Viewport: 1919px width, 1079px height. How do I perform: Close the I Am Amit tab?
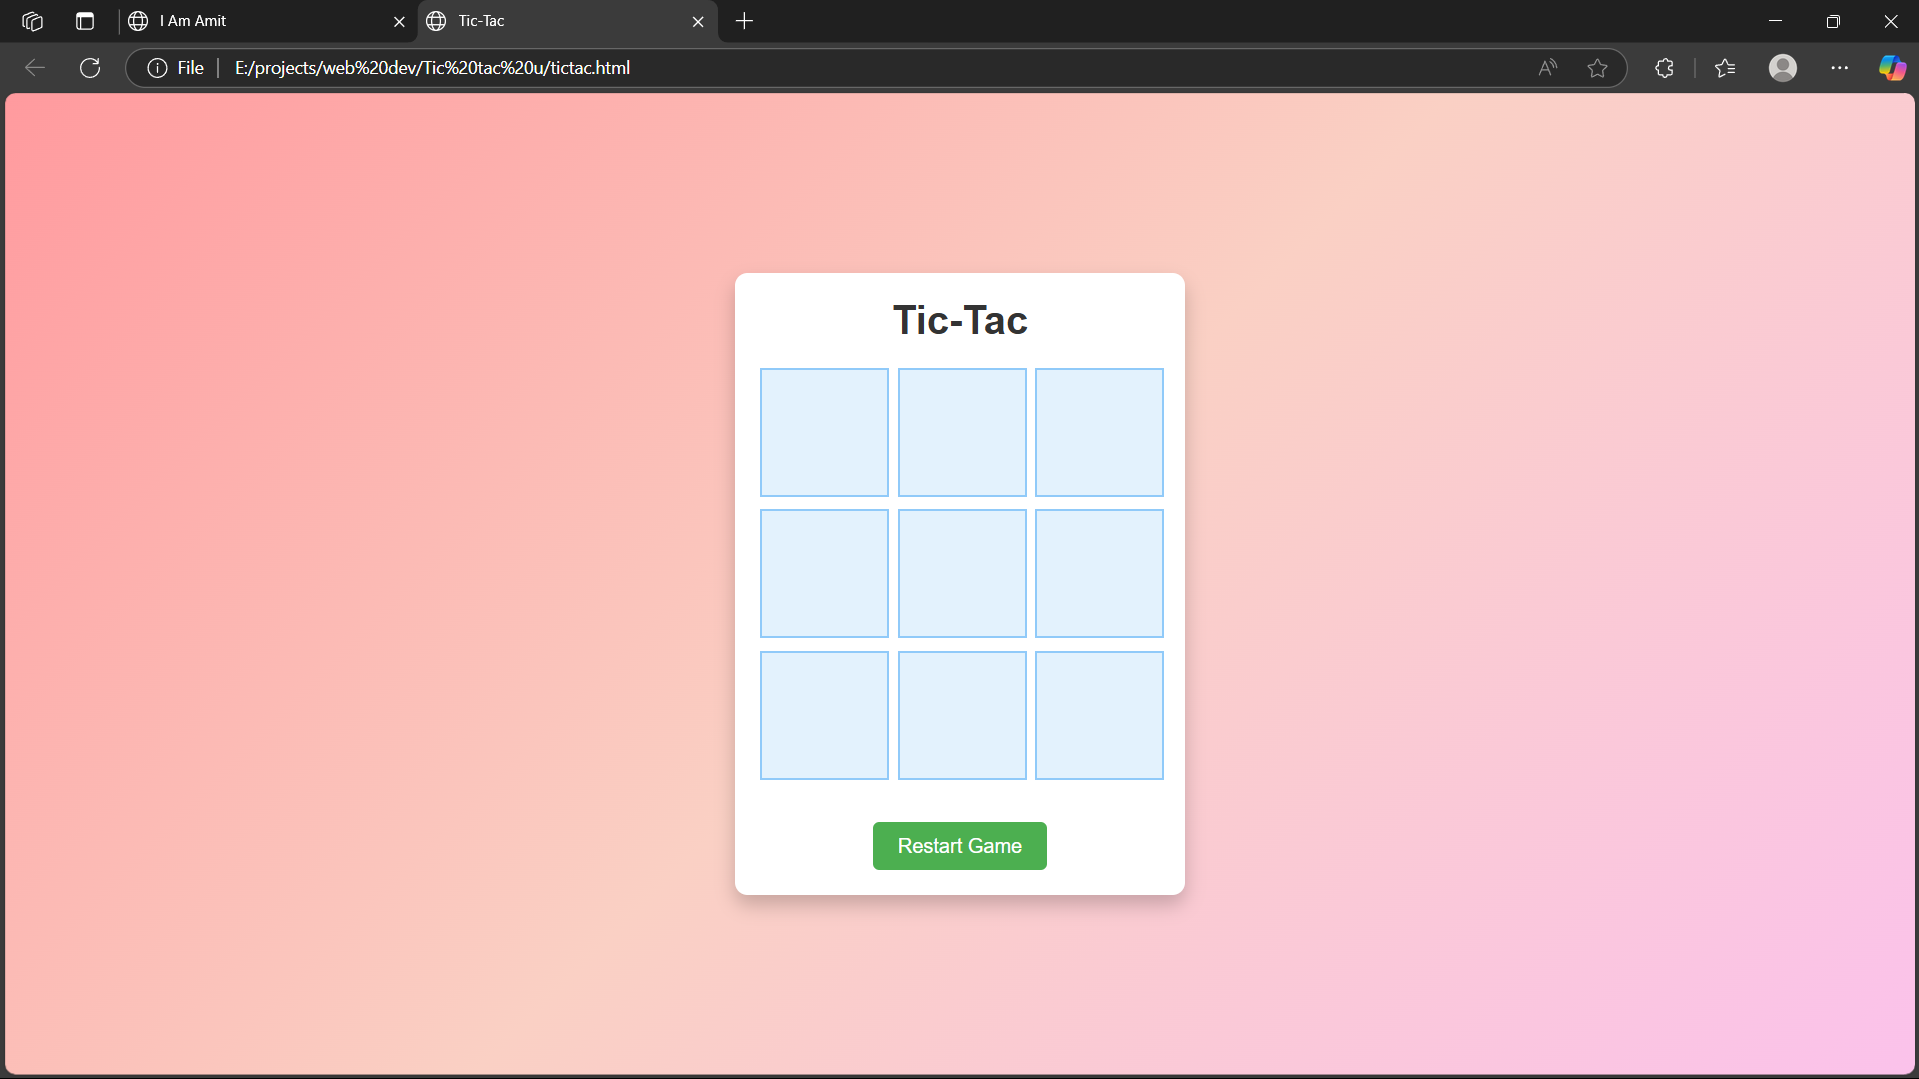pyautogui.click(x=399, y=21)
